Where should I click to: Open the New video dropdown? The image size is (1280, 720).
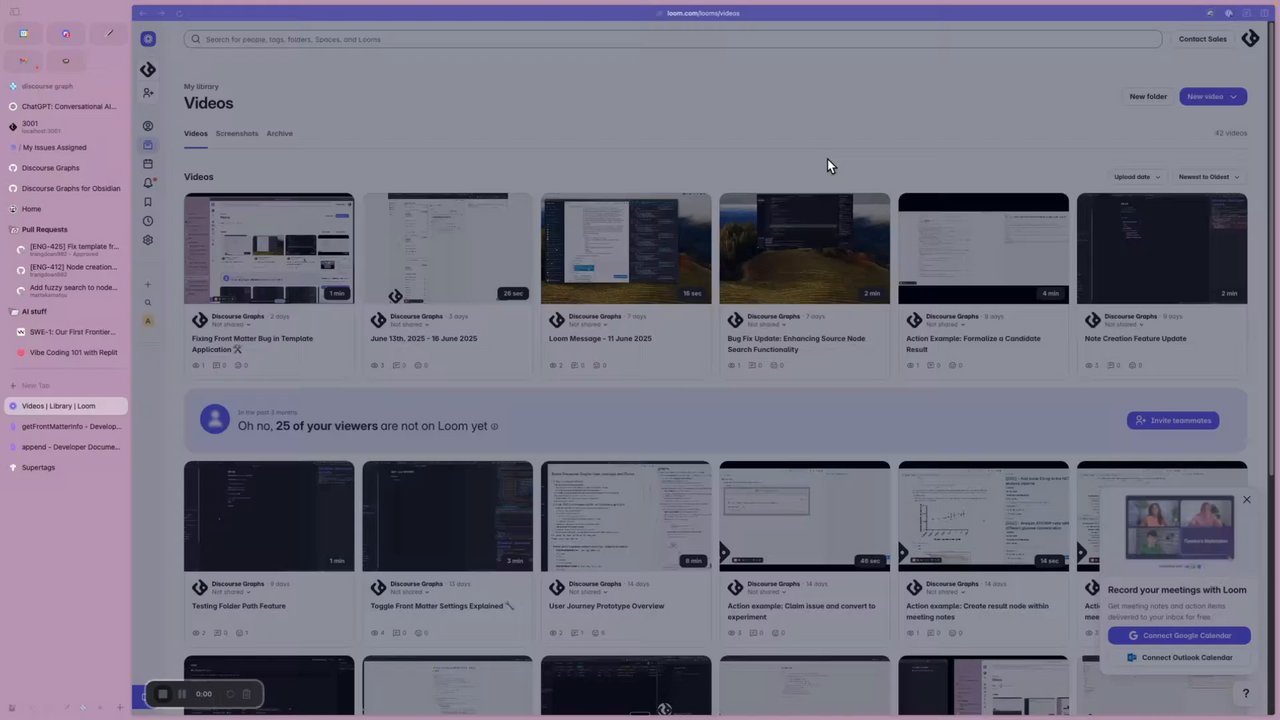pyautogui.click(x=1213, y=97)
